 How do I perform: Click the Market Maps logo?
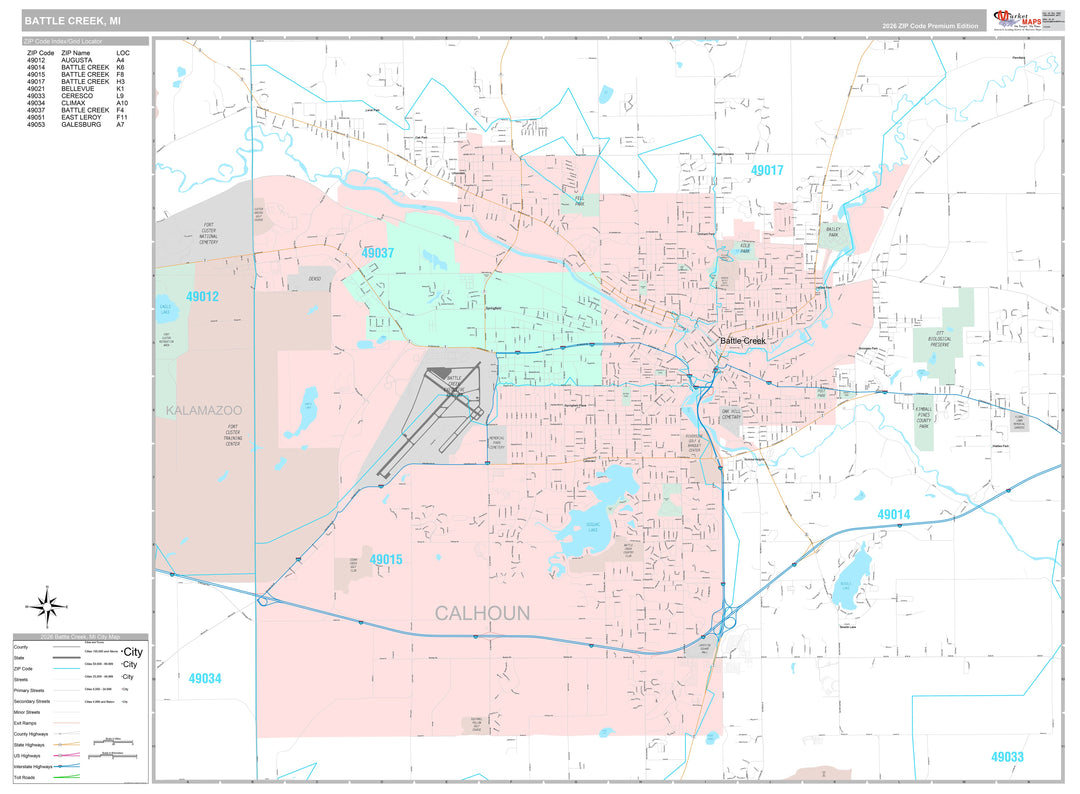pyautogui.click(x=1017, y=20)
